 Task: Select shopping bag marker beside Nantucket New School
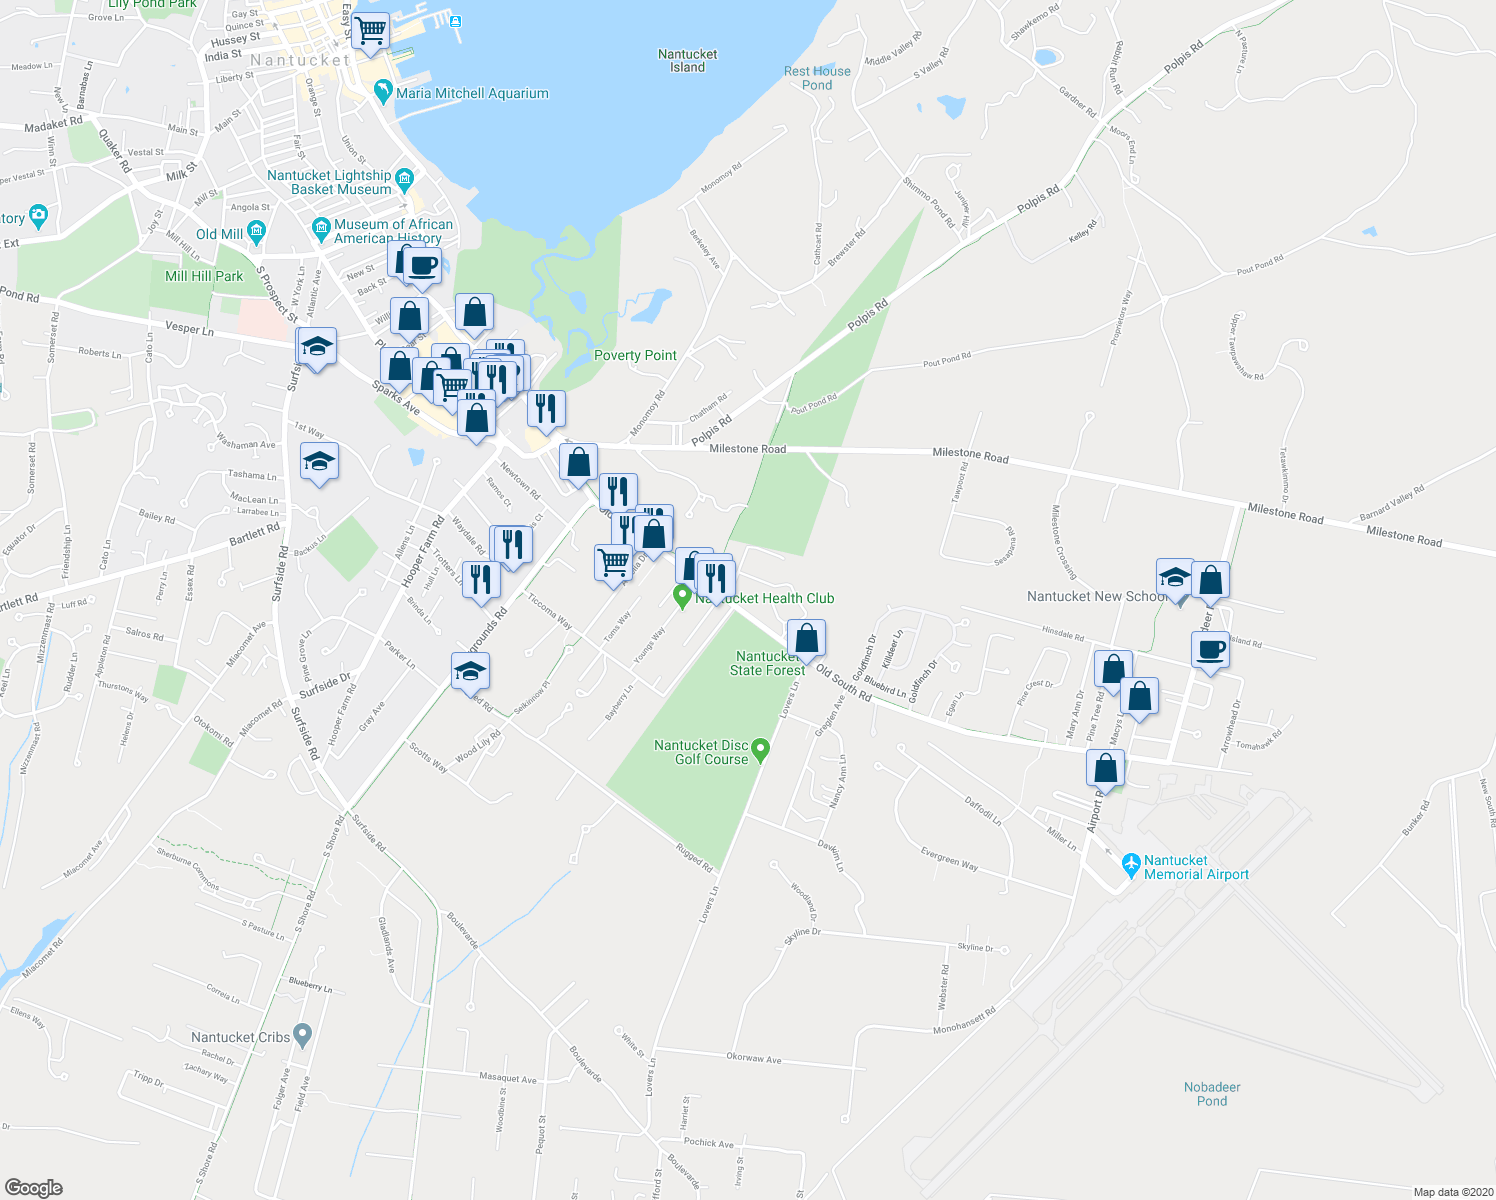click(1210, 581)
